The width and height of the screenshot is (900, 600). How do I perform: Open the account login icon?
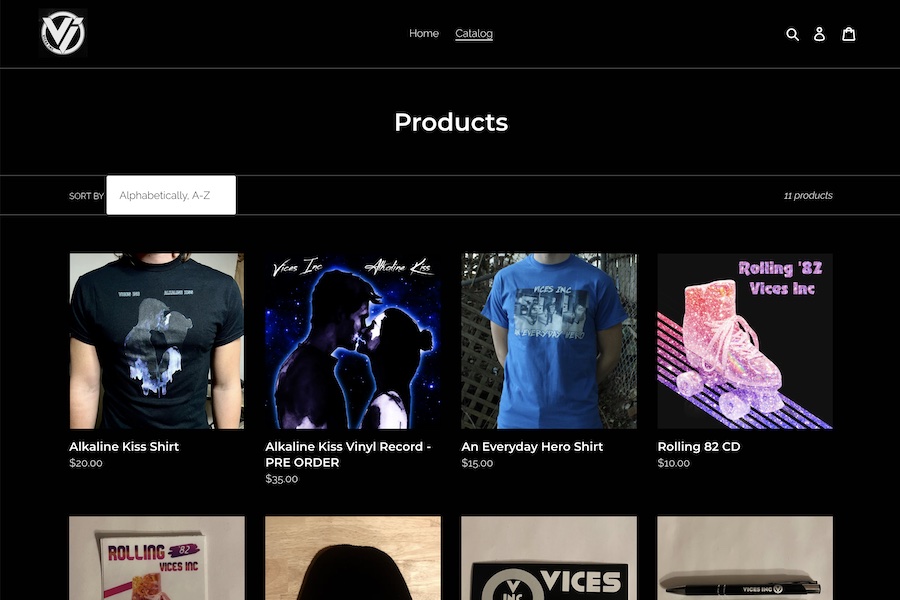[820, 33]
